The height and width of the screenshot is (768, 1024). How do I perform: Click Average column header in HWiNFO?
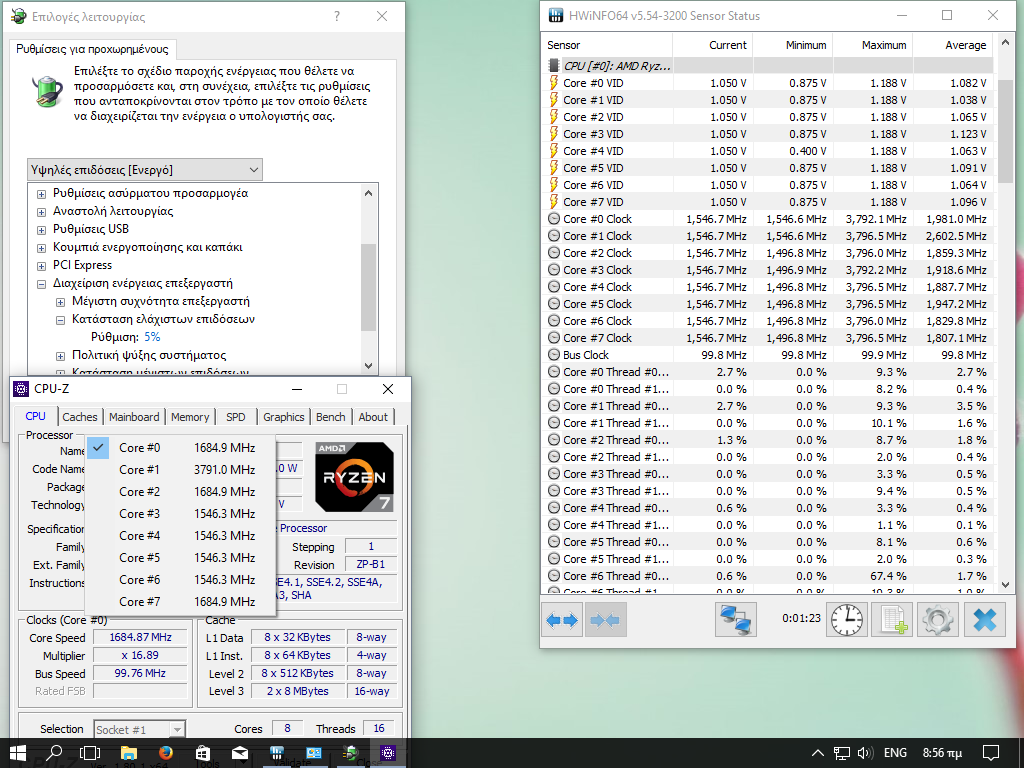tap(953, 45)
